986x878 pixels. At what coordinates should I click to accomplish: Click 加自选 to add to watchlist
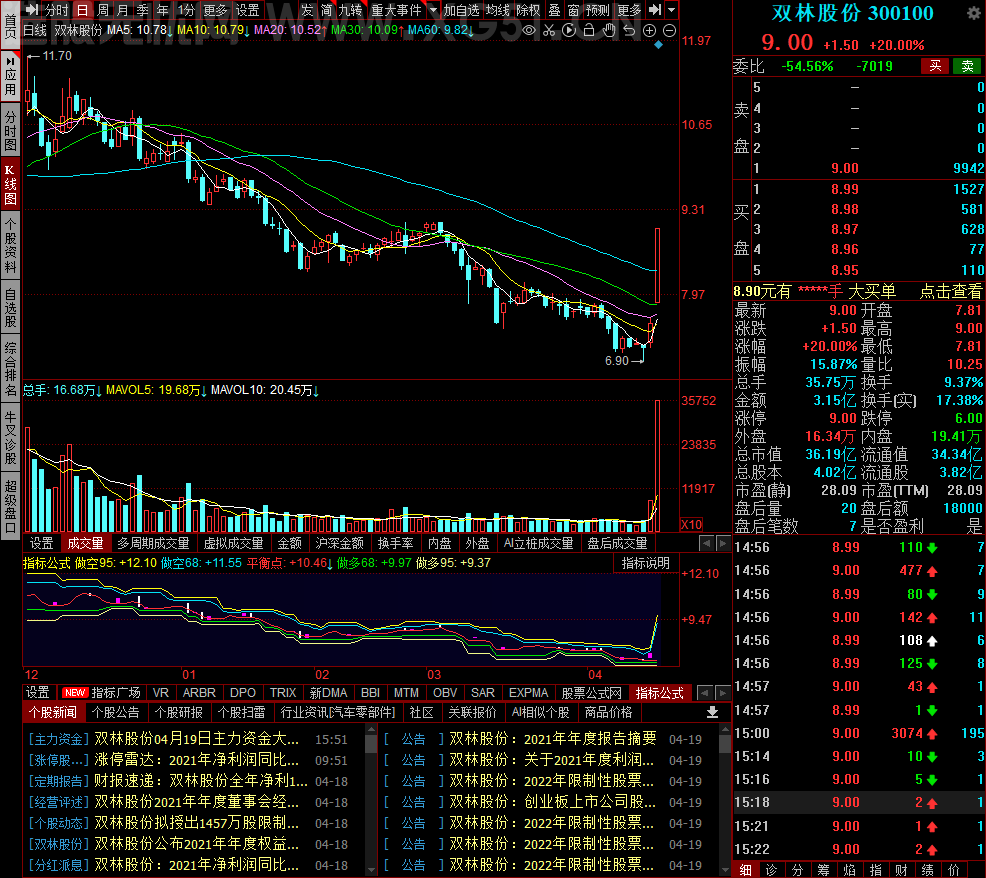tap(462, 10)
